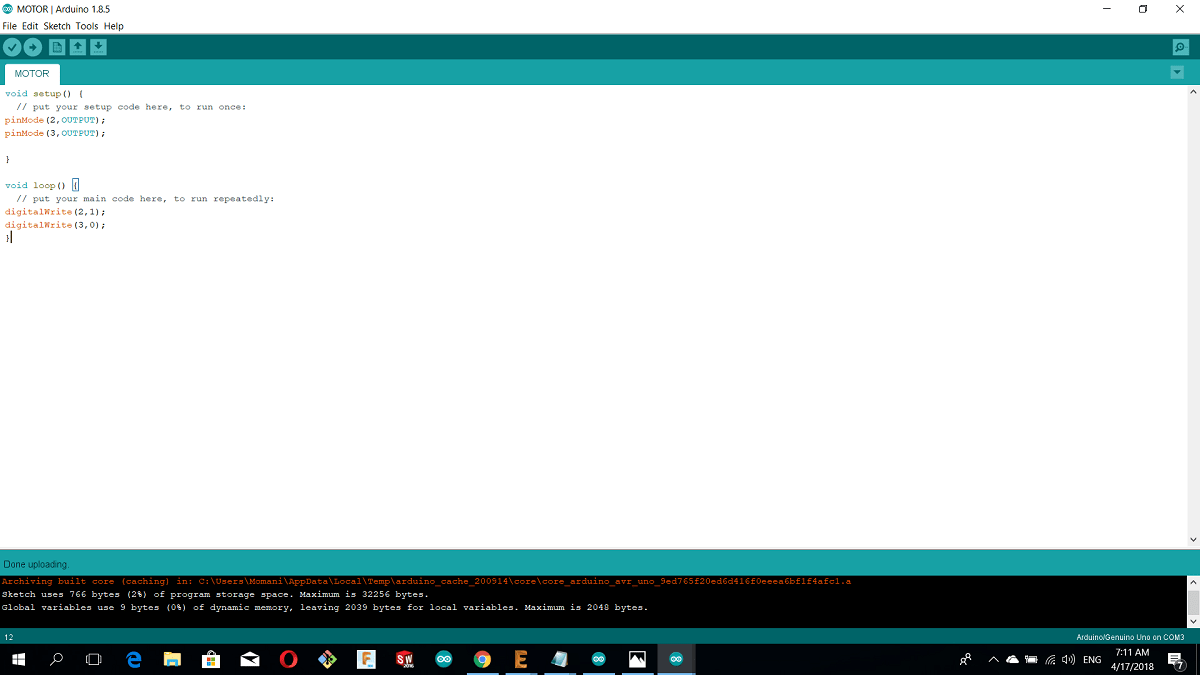Image resolution: width=1200 pixels, height=675 pixels.
Task: Open the Serial Monitor magnifier icon
Action: tap(1180, 47)
